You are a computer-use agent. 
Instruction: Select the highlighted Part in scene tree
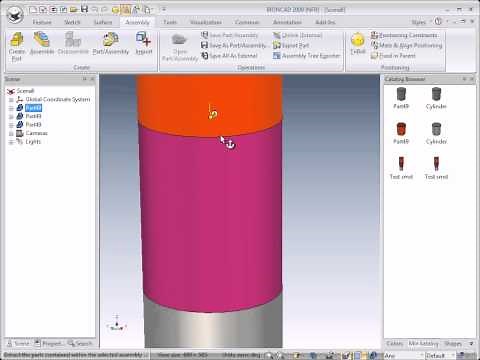[33, 108]
